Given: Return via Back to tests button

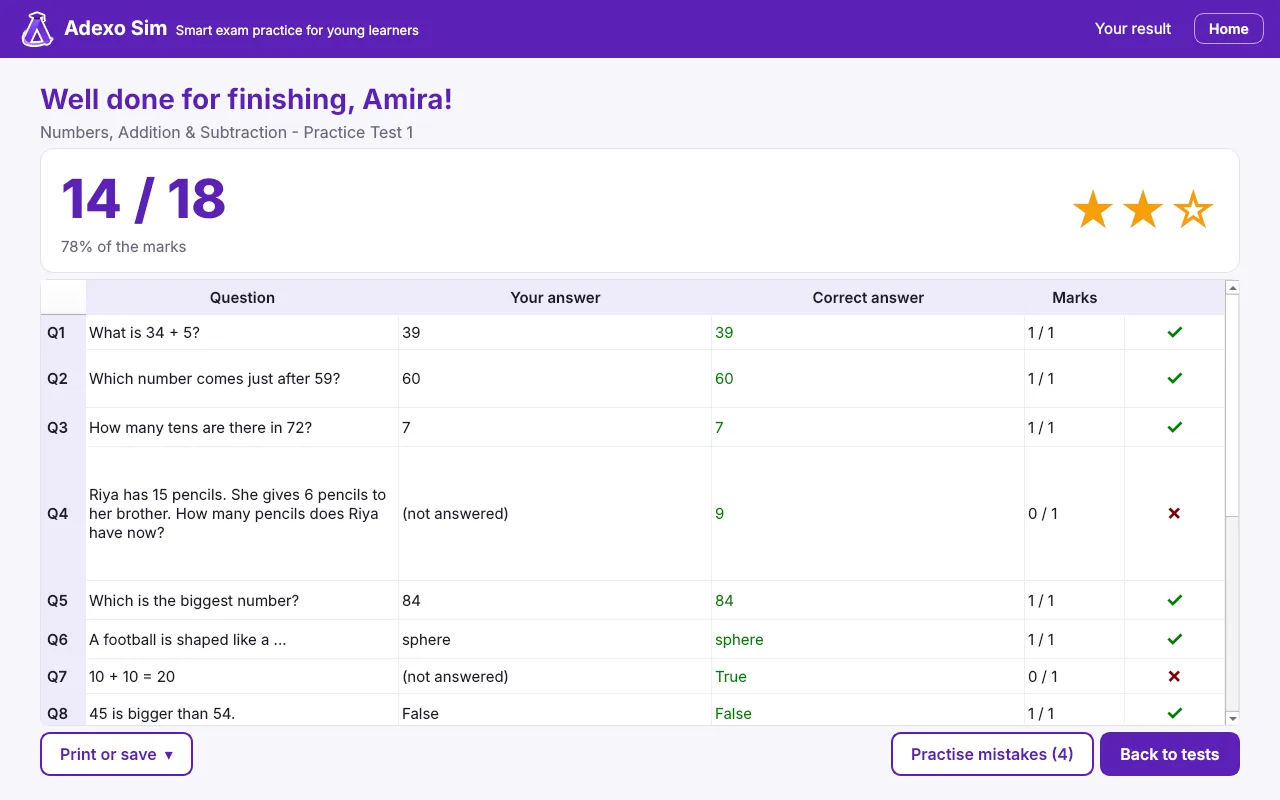Looking at the screenshot, I should coord(1170,754).
